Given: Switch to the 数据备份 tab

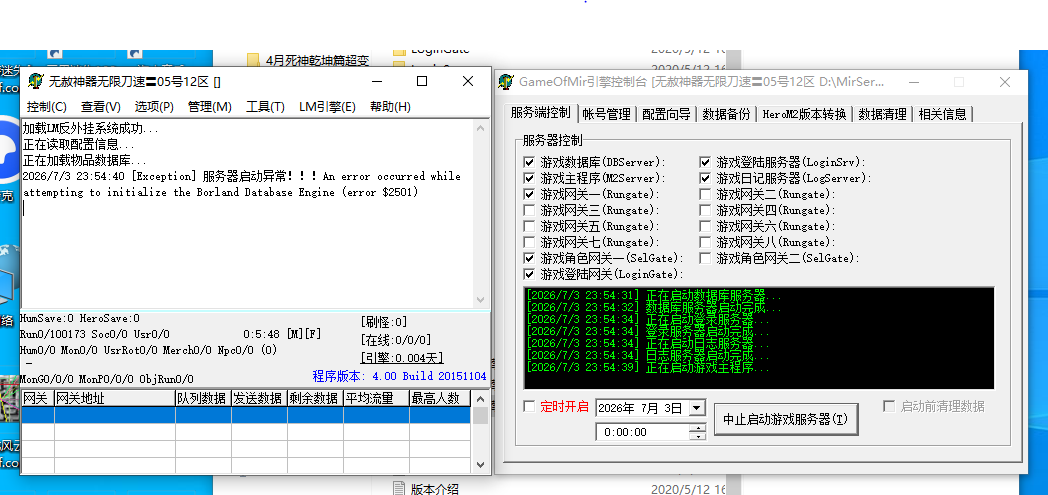Looking at the screenshot, I should 727,114.
